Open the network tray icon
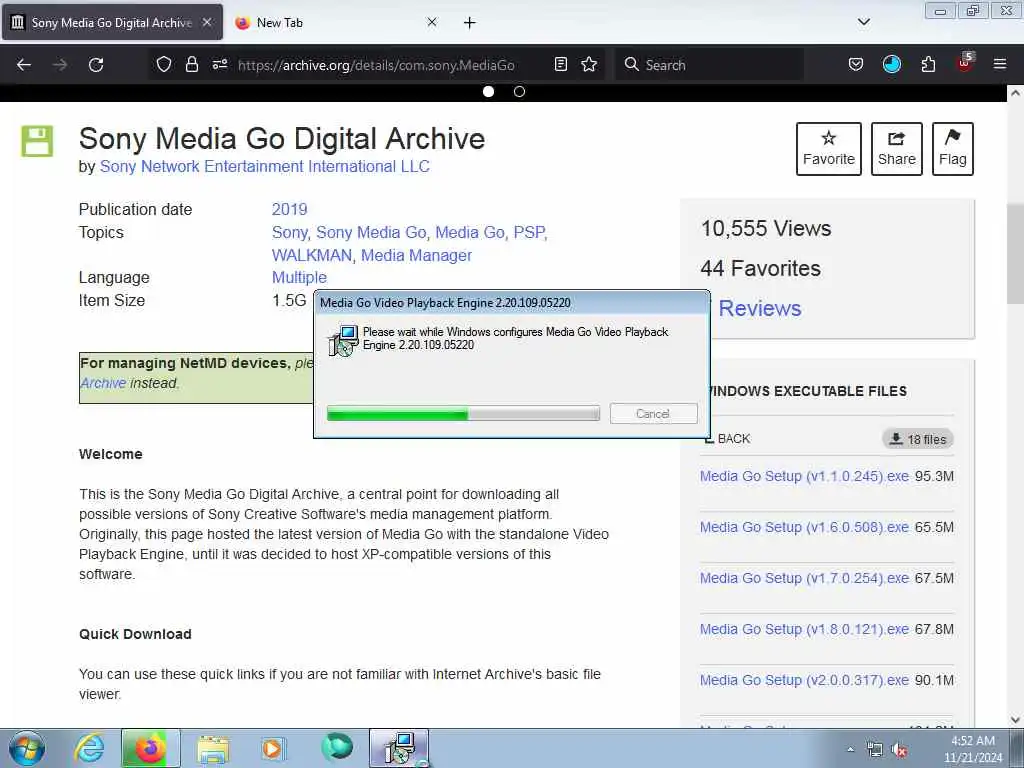Image resolution: width=1024 pixels, height=768 pixels. point(874,750)
